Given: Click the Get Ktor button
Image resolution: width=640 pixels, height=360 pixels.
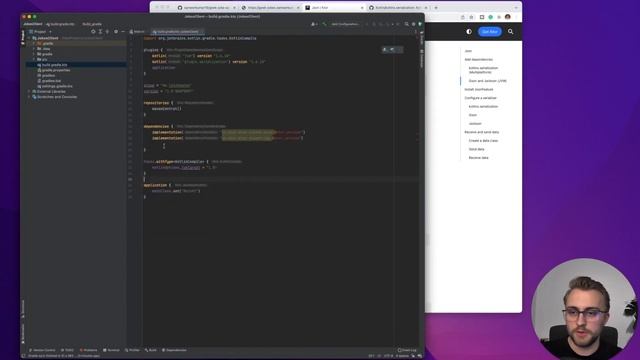Looking at the screenshot, I should 490,31.
